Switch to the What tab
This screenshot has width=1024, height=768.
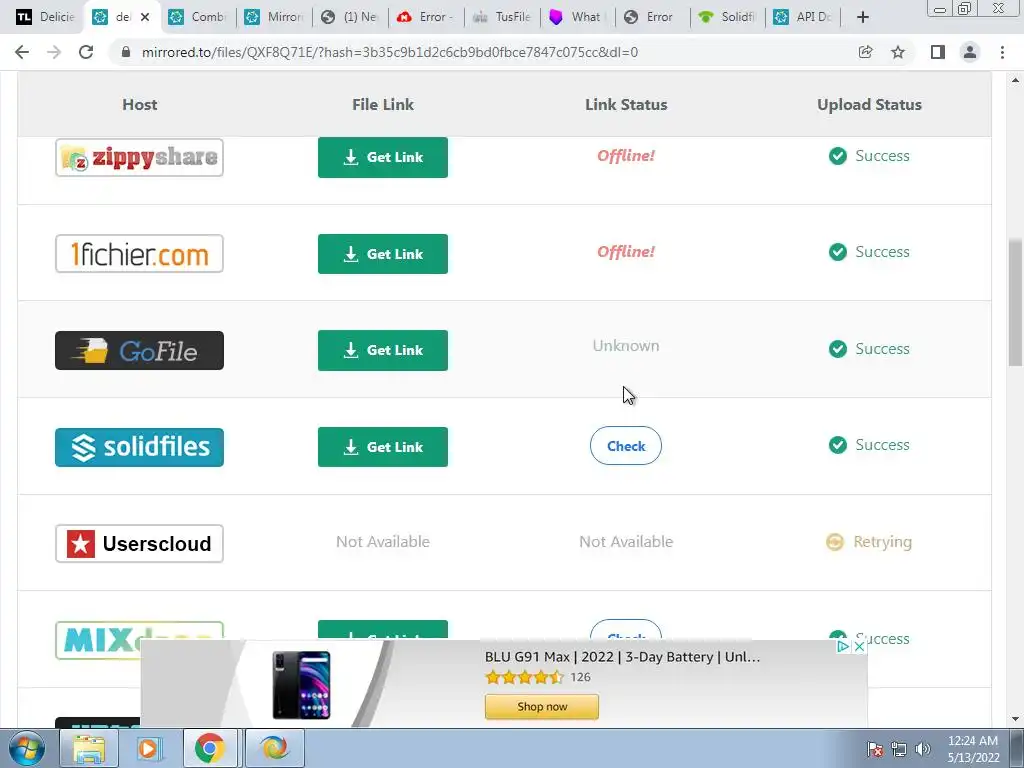click(577, 17)
